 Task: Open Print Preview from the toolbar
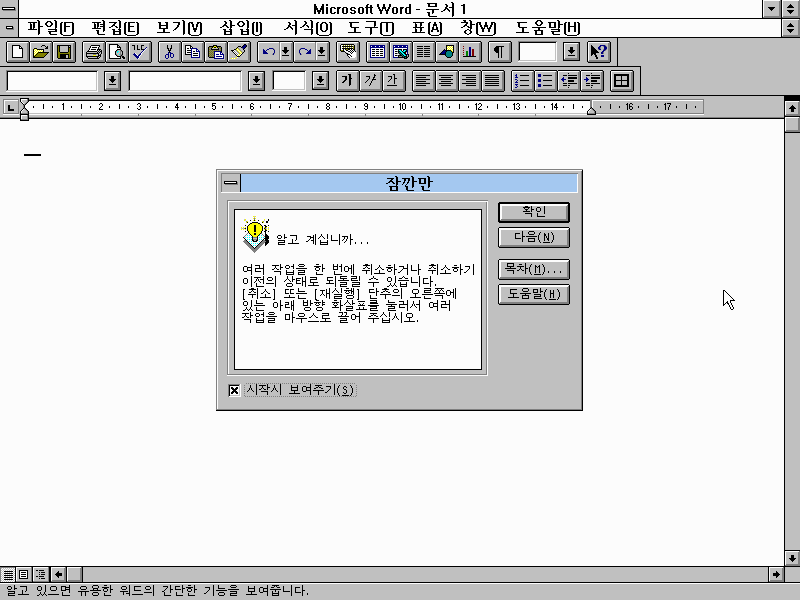(117, 52)
